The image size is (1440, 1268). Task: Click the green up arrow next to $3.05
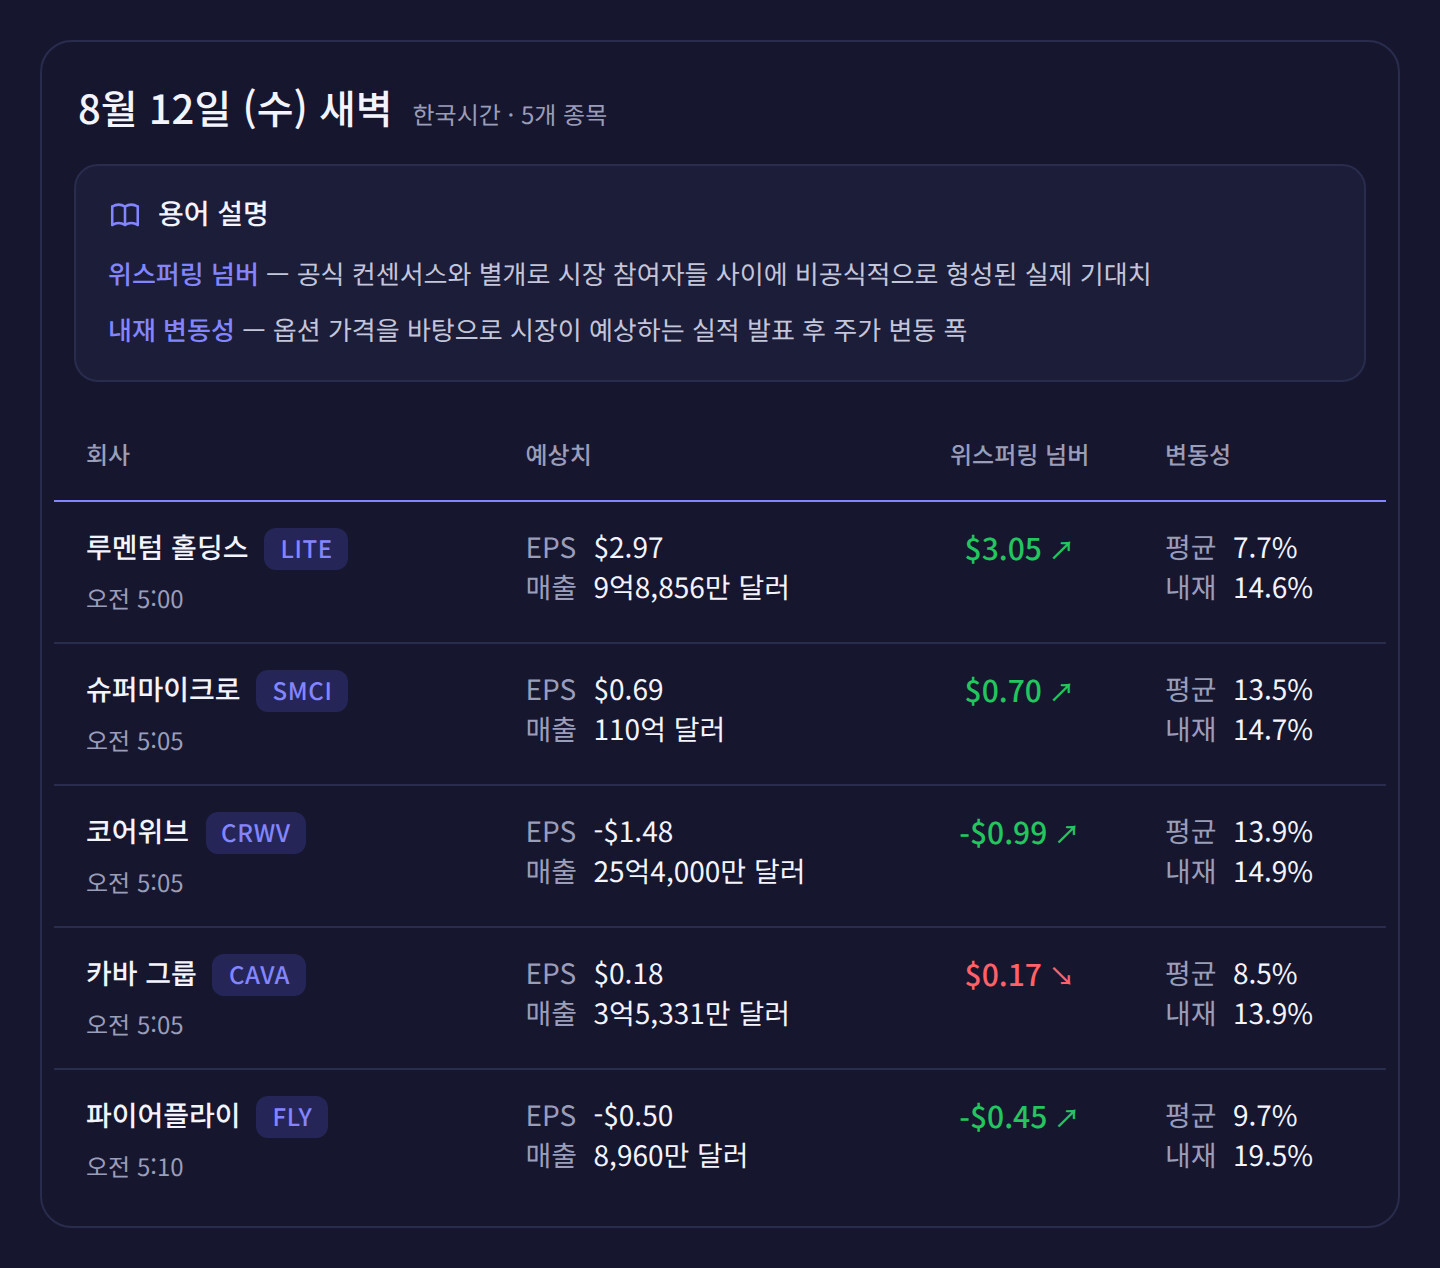click(x=1062, y=549)
